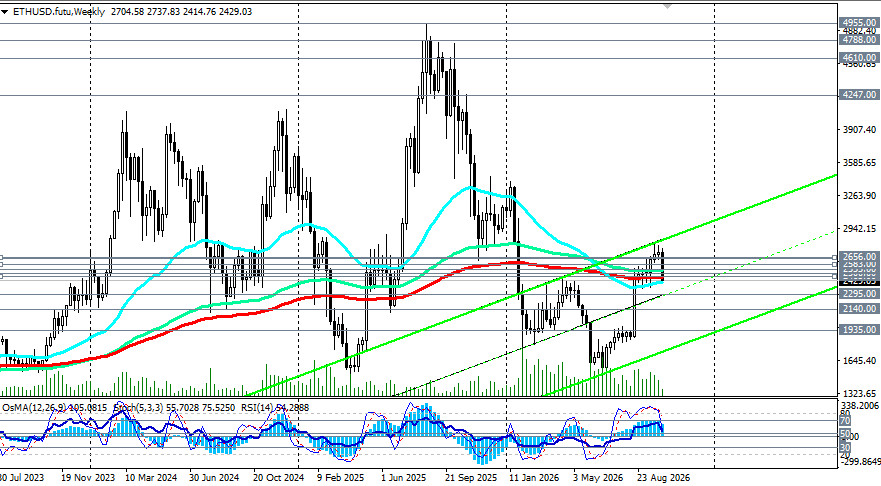881x486 pixels.
Task: Select the RSI(14) indicator label
Action: click(x=257, y=407)
